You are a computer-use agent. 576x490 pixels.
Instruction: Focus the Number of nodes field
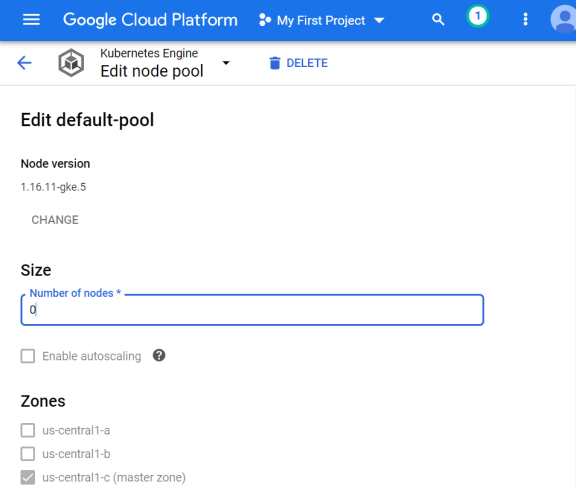click(x=252, y=310)
